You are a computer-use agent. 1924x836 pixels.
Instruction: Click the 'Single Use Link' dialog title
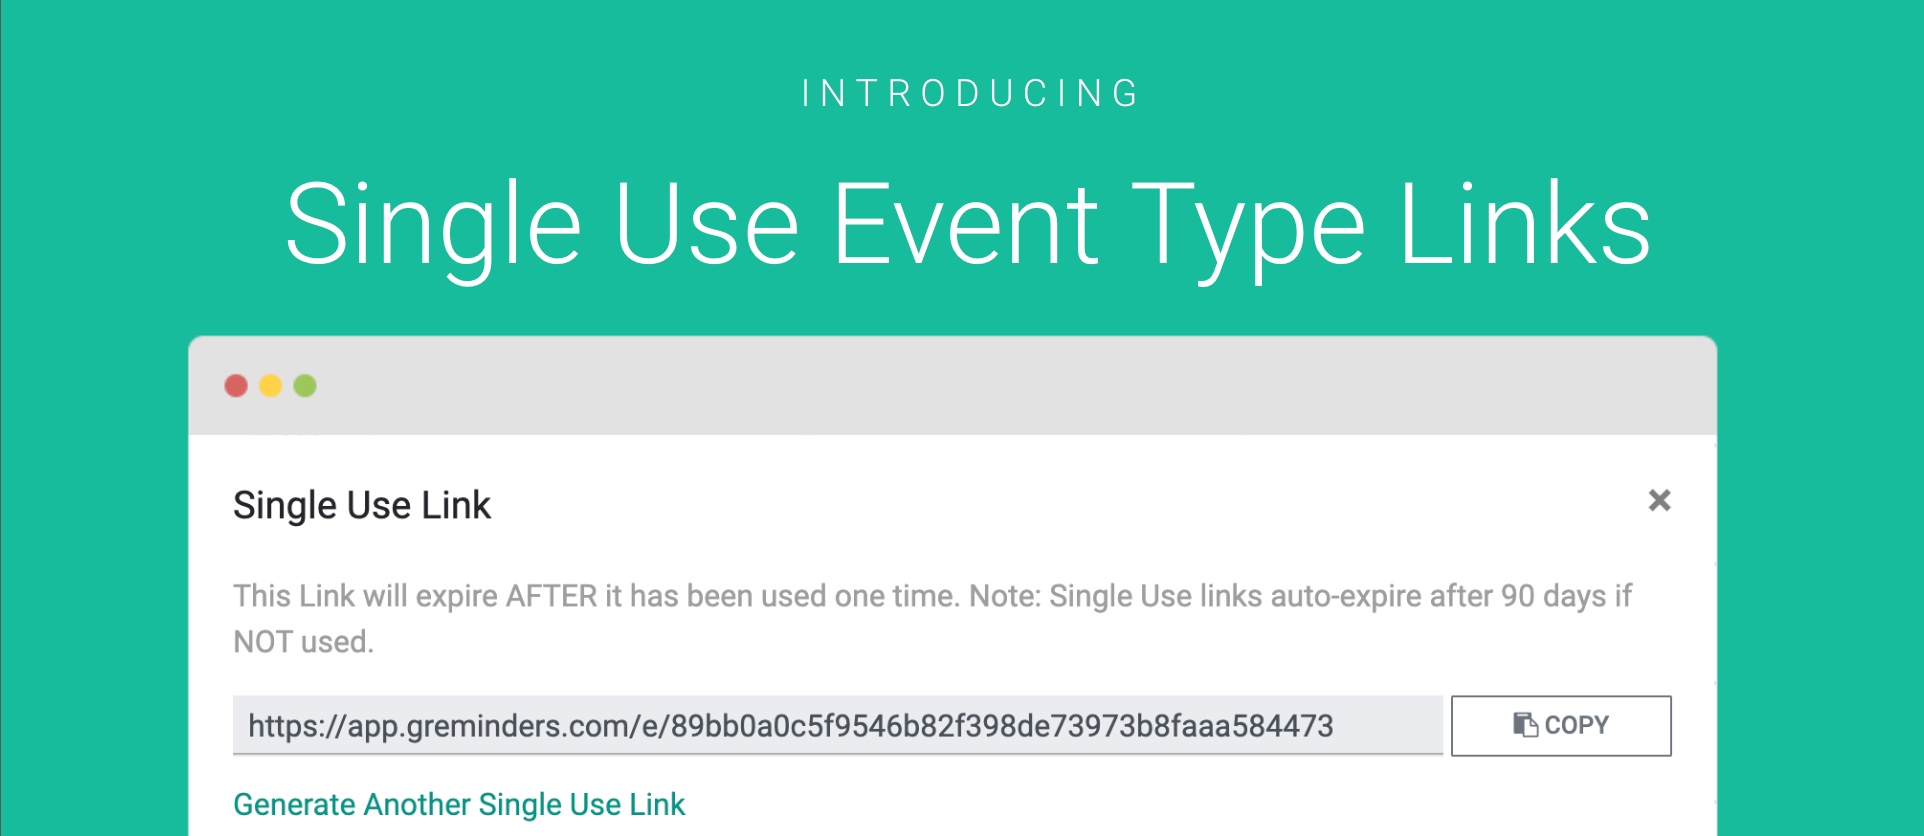[x=362, y=506]
